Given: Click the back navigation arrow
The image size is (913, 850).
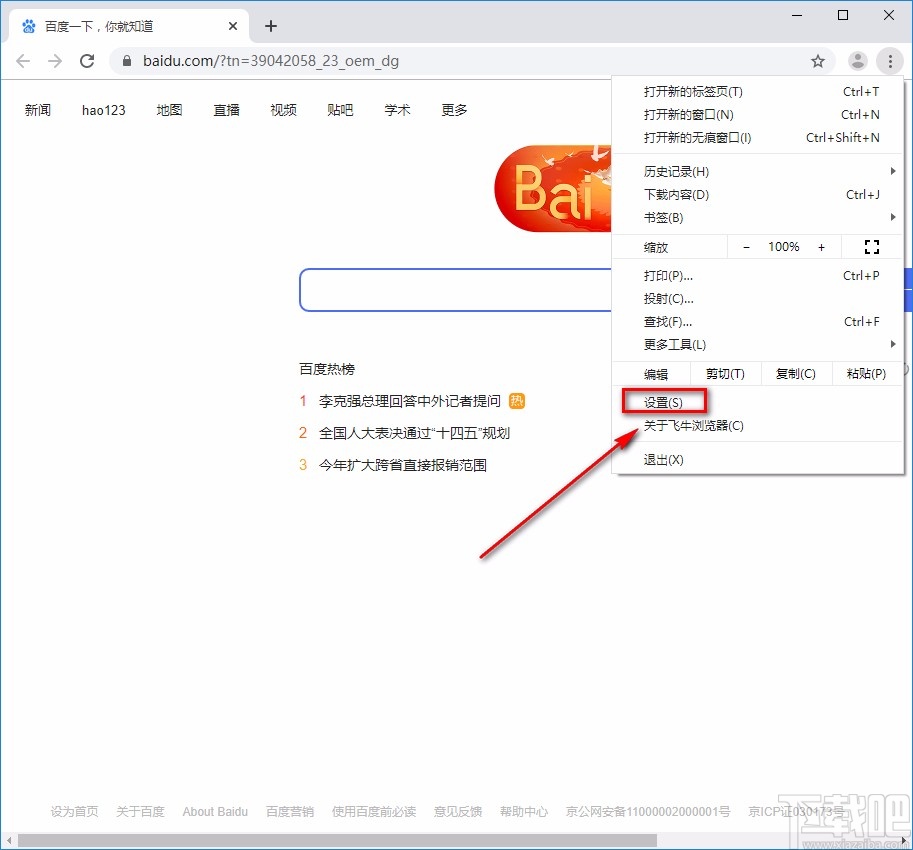Looking at the screenshot, I should click(x=22, y=60).
